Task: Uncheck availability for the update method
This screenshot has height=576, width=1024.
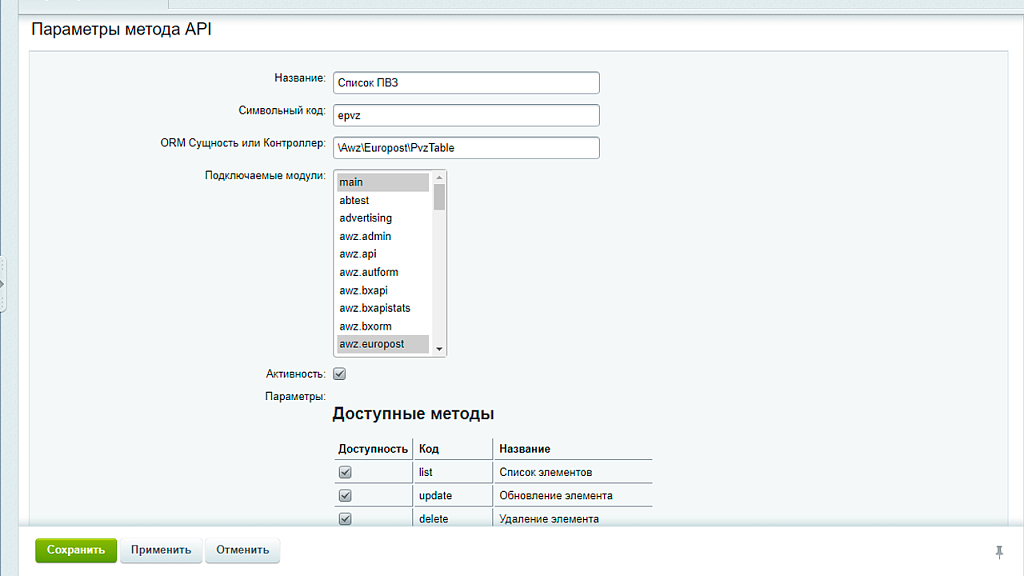Action: (x=345, y=496)
